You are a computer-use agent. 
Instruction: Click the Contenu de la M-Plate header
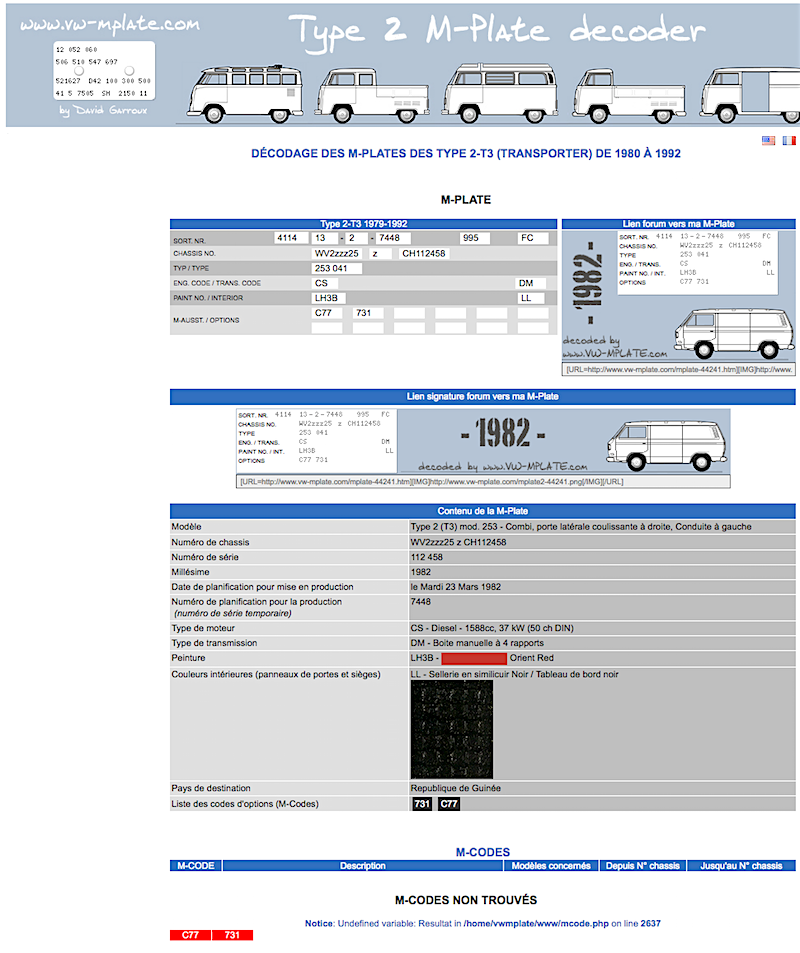point(483,511)
